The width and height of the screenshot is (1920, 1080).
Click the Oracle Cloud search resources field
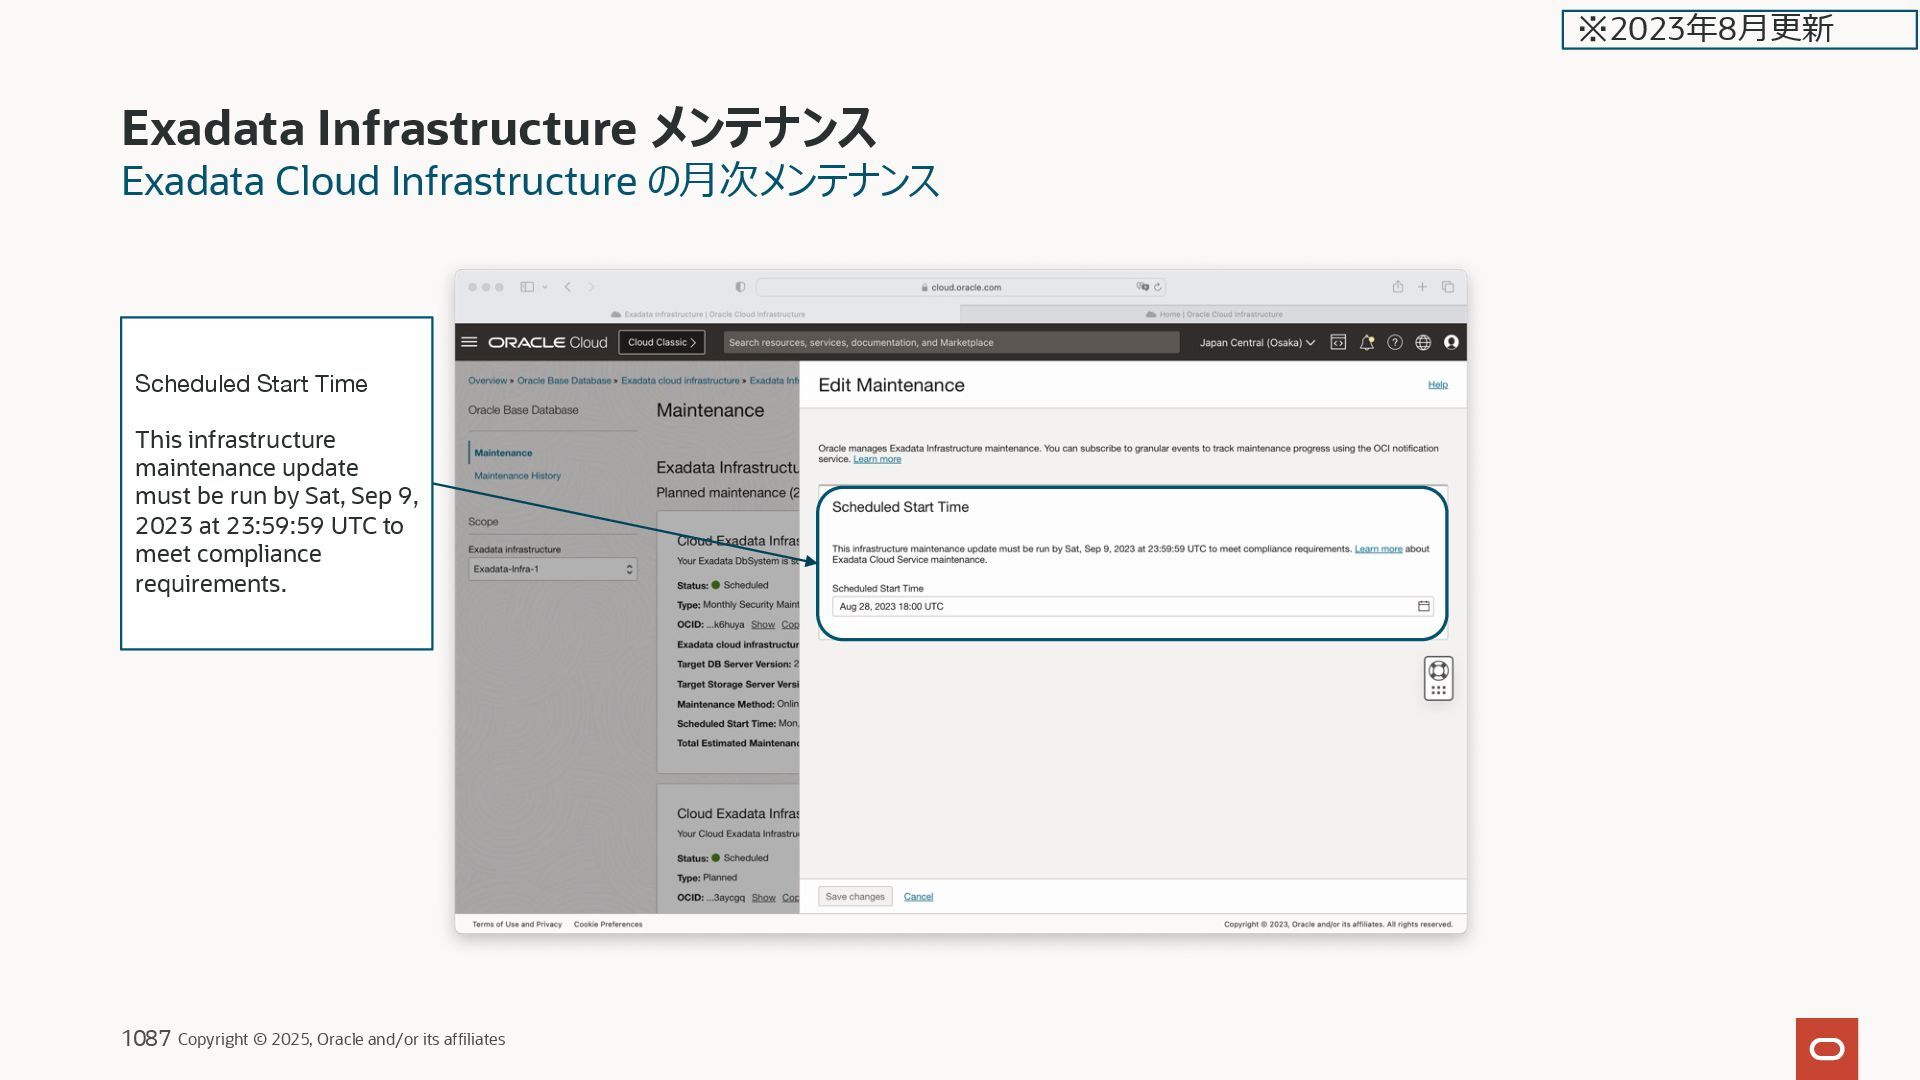point(950,342)
